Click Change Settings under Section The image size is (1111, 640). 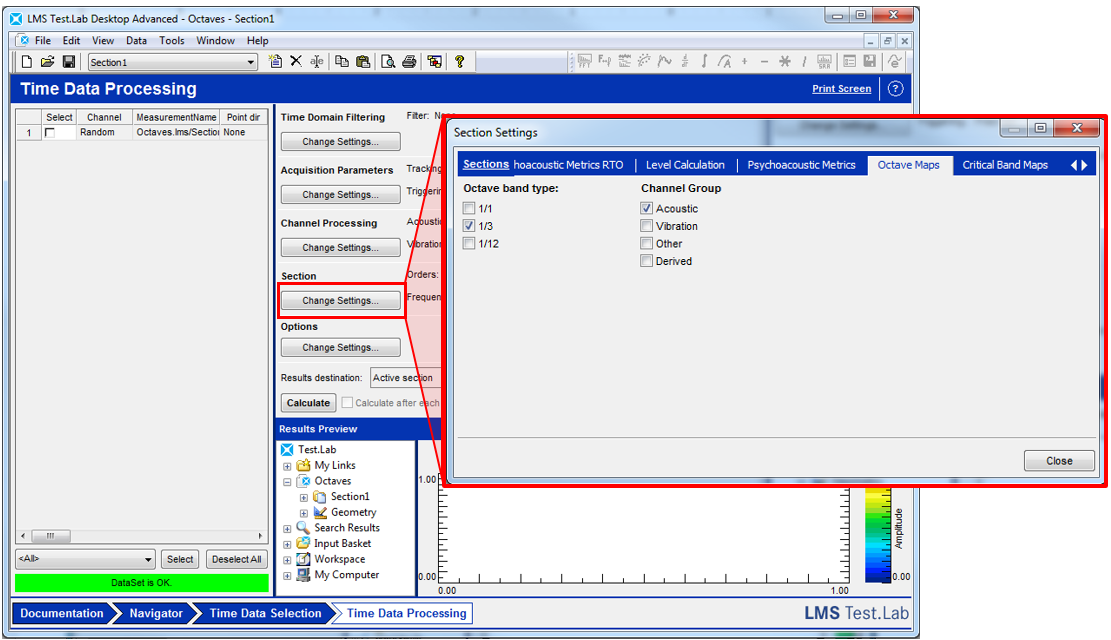(x=341, y=301)
